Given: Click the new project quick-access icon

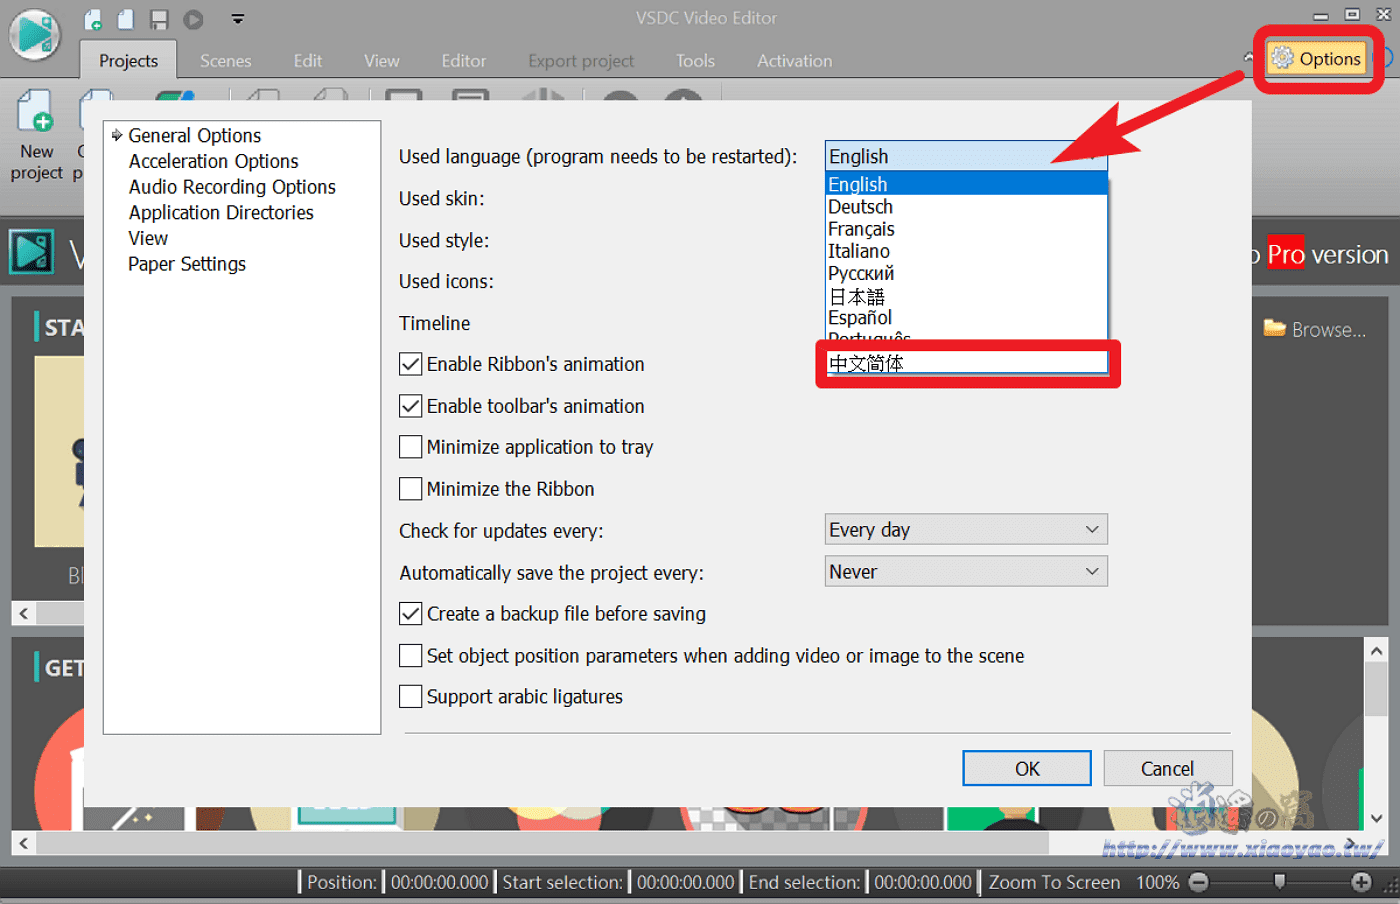Looking at the screenshot, I should tap(93, 19).
